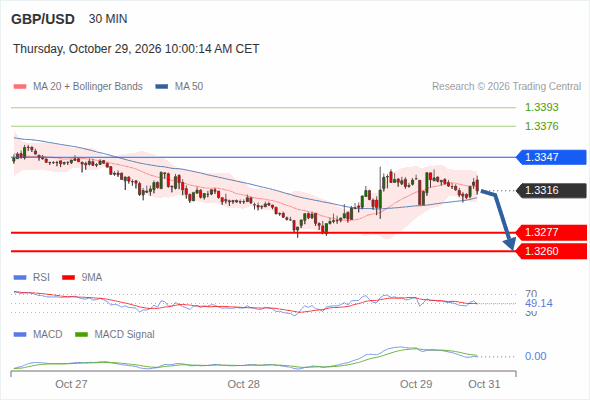
Task: Click the 1.3376 resistance level label
Action: 541,126
